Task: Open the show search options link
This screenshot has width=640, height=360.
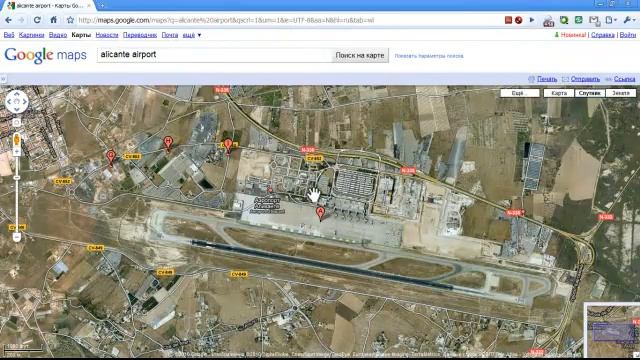Action: pos(429,56)
